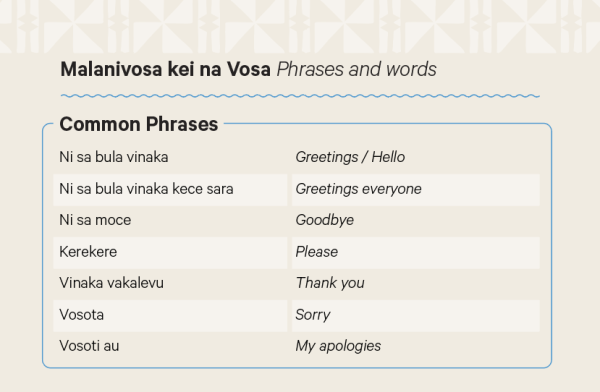Select the phrase 'Vosoti au'
600x392 pixels.
click(89, 346)
